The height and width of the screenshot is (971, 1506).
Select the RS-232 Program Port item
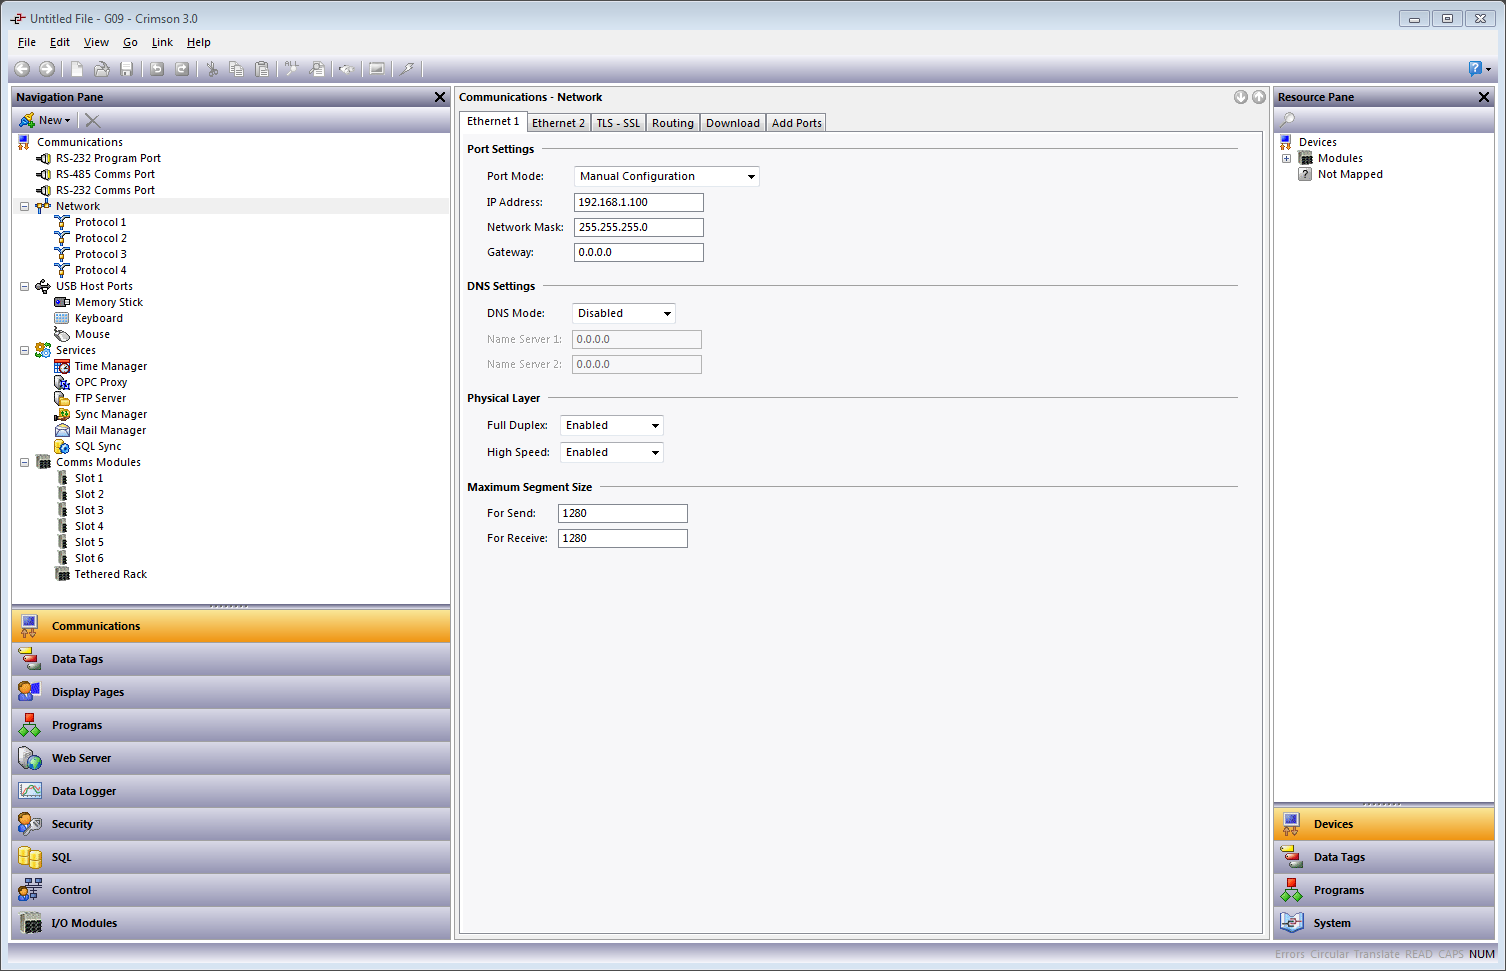point(108,158)
